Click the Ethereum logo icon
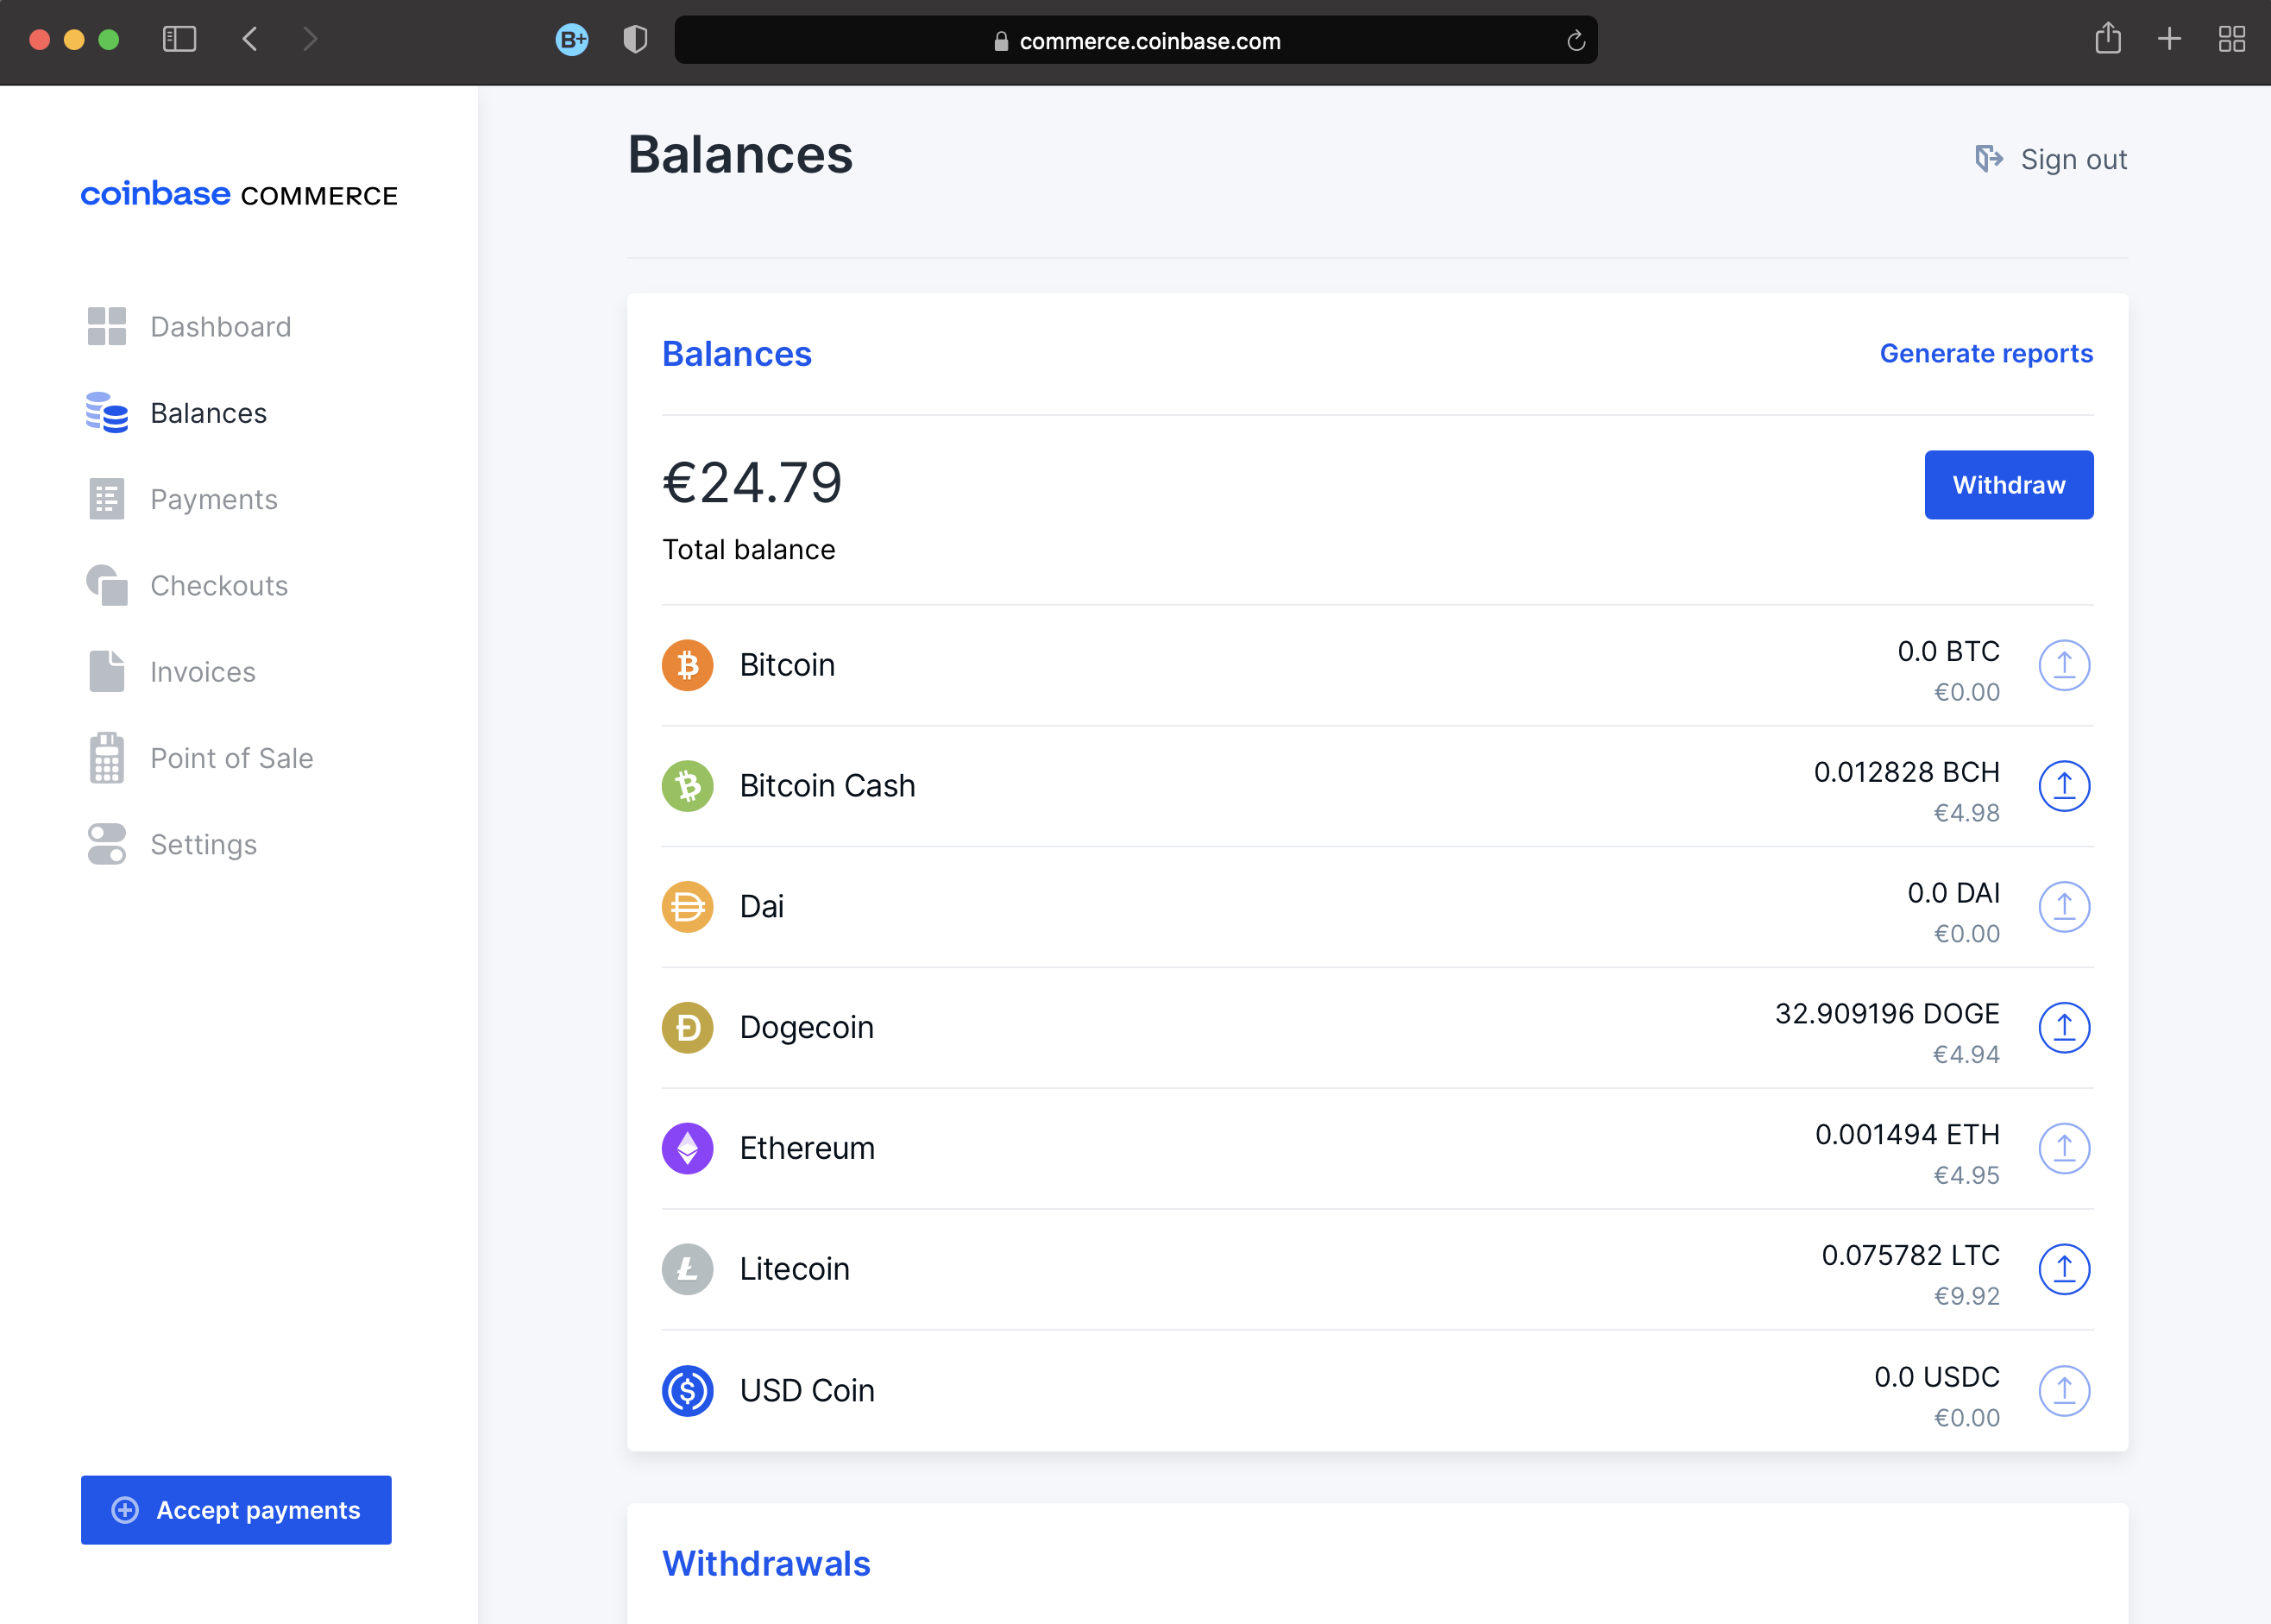The width and height of the screenshot is (2271, 1624). click(x=687, y=1148)
